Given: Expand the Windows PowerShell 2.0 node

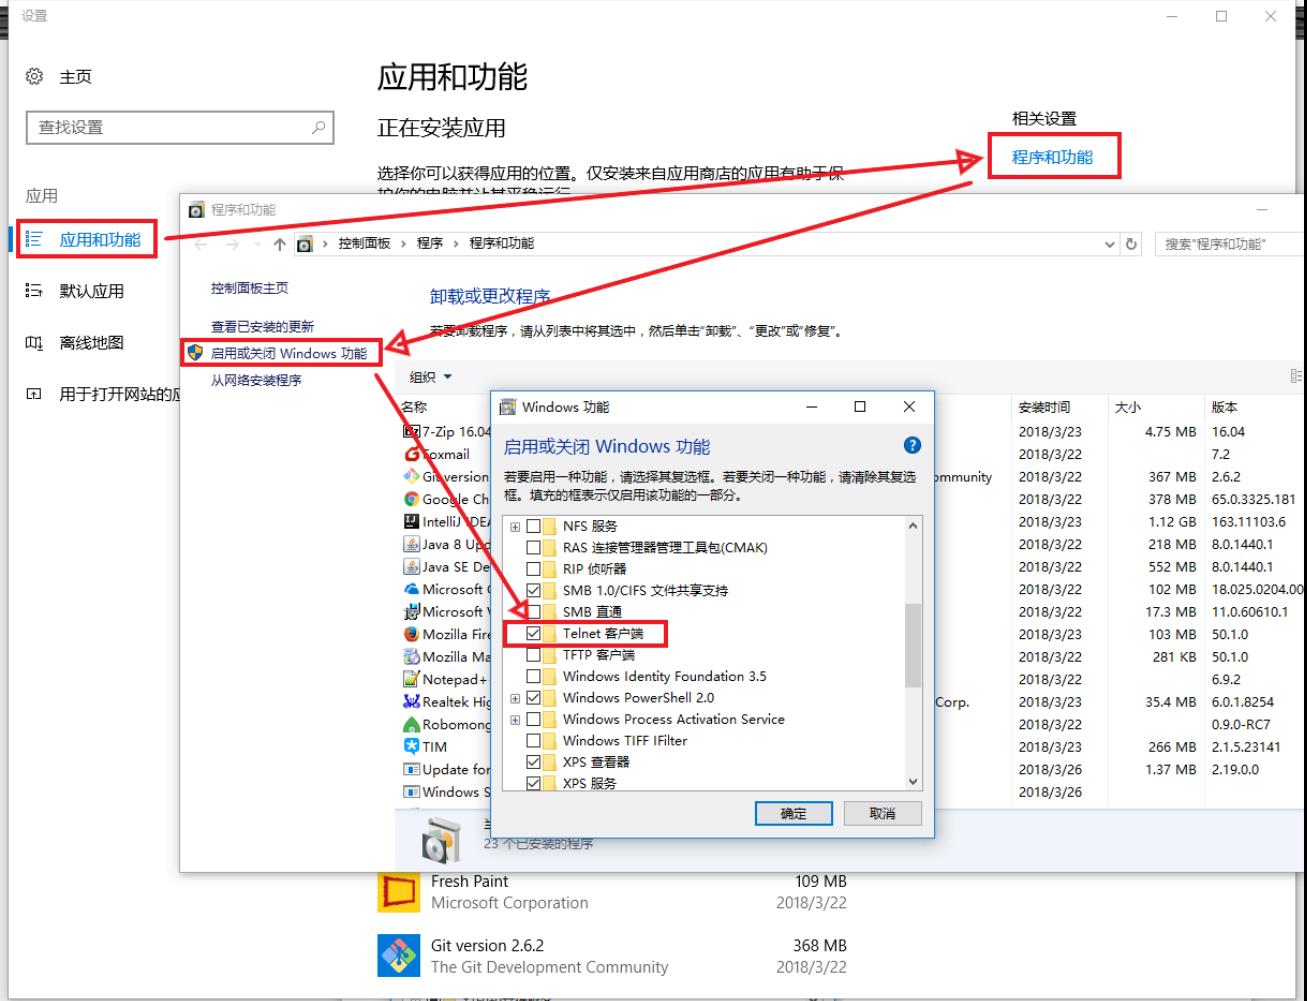Looking at the screenshot, I should click(x=515, y=698).
